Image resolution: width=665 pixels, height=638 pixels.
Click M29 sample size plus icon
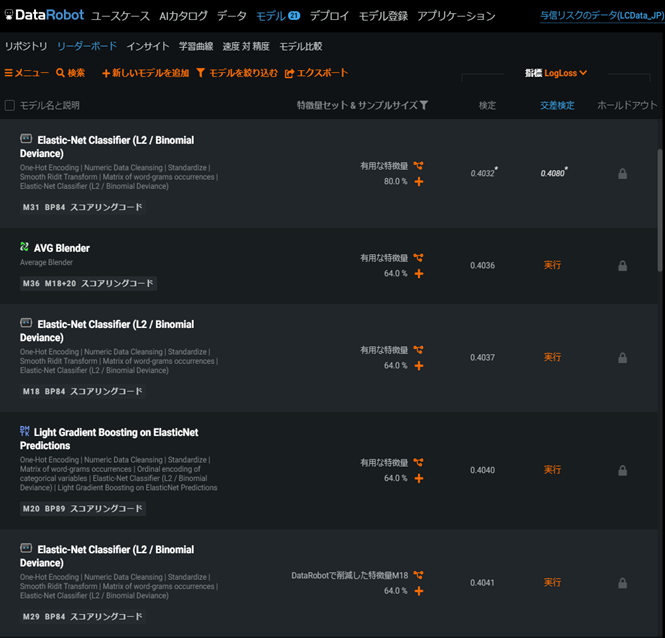(419, 591)
